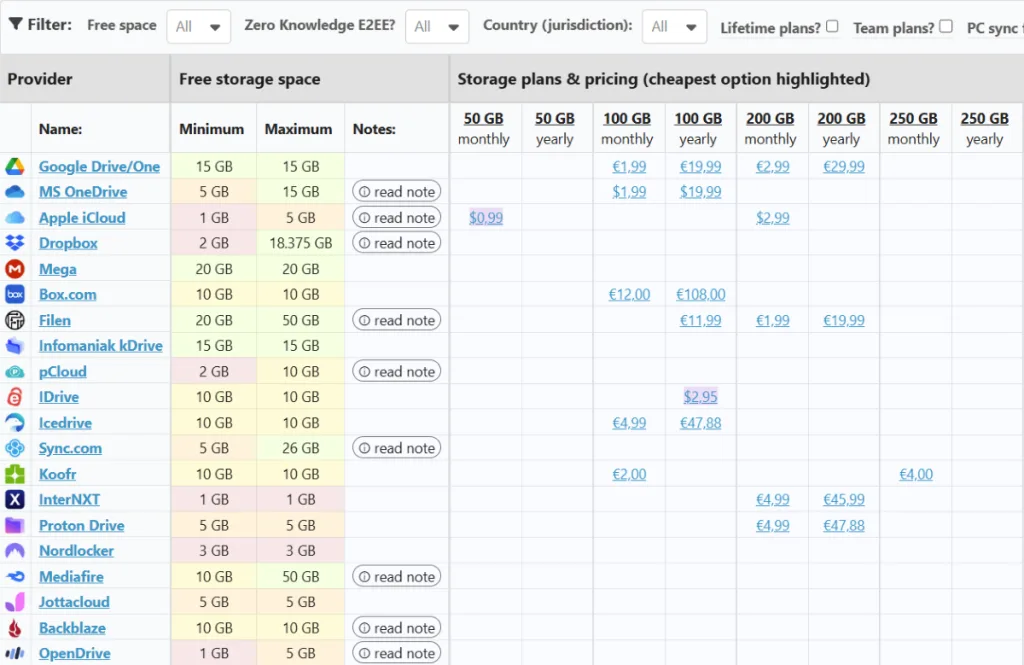
Task: Visit the Backblaze provider link
Action: coord(72,628)
